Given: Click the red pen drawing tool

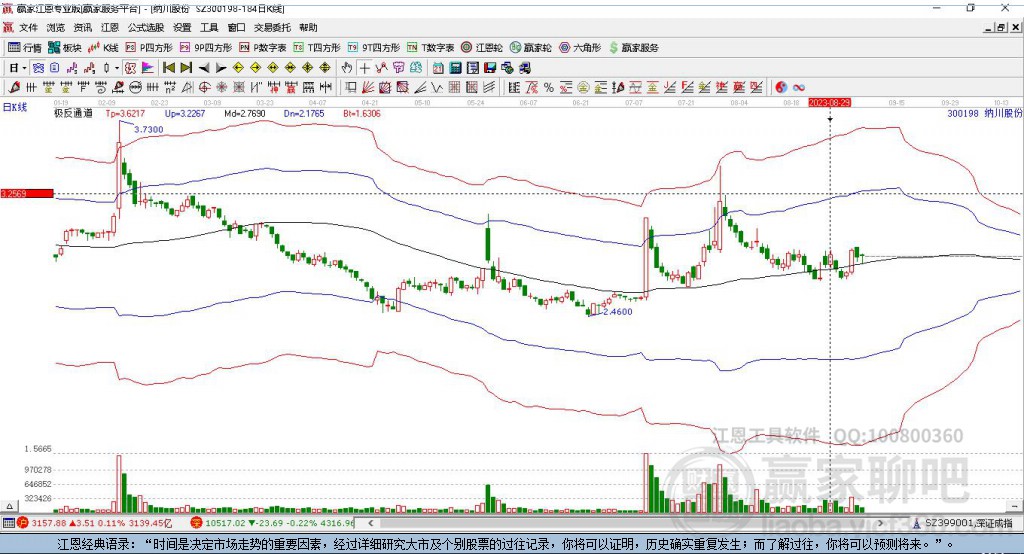Looking at the screenshot, I should [14, 88].
